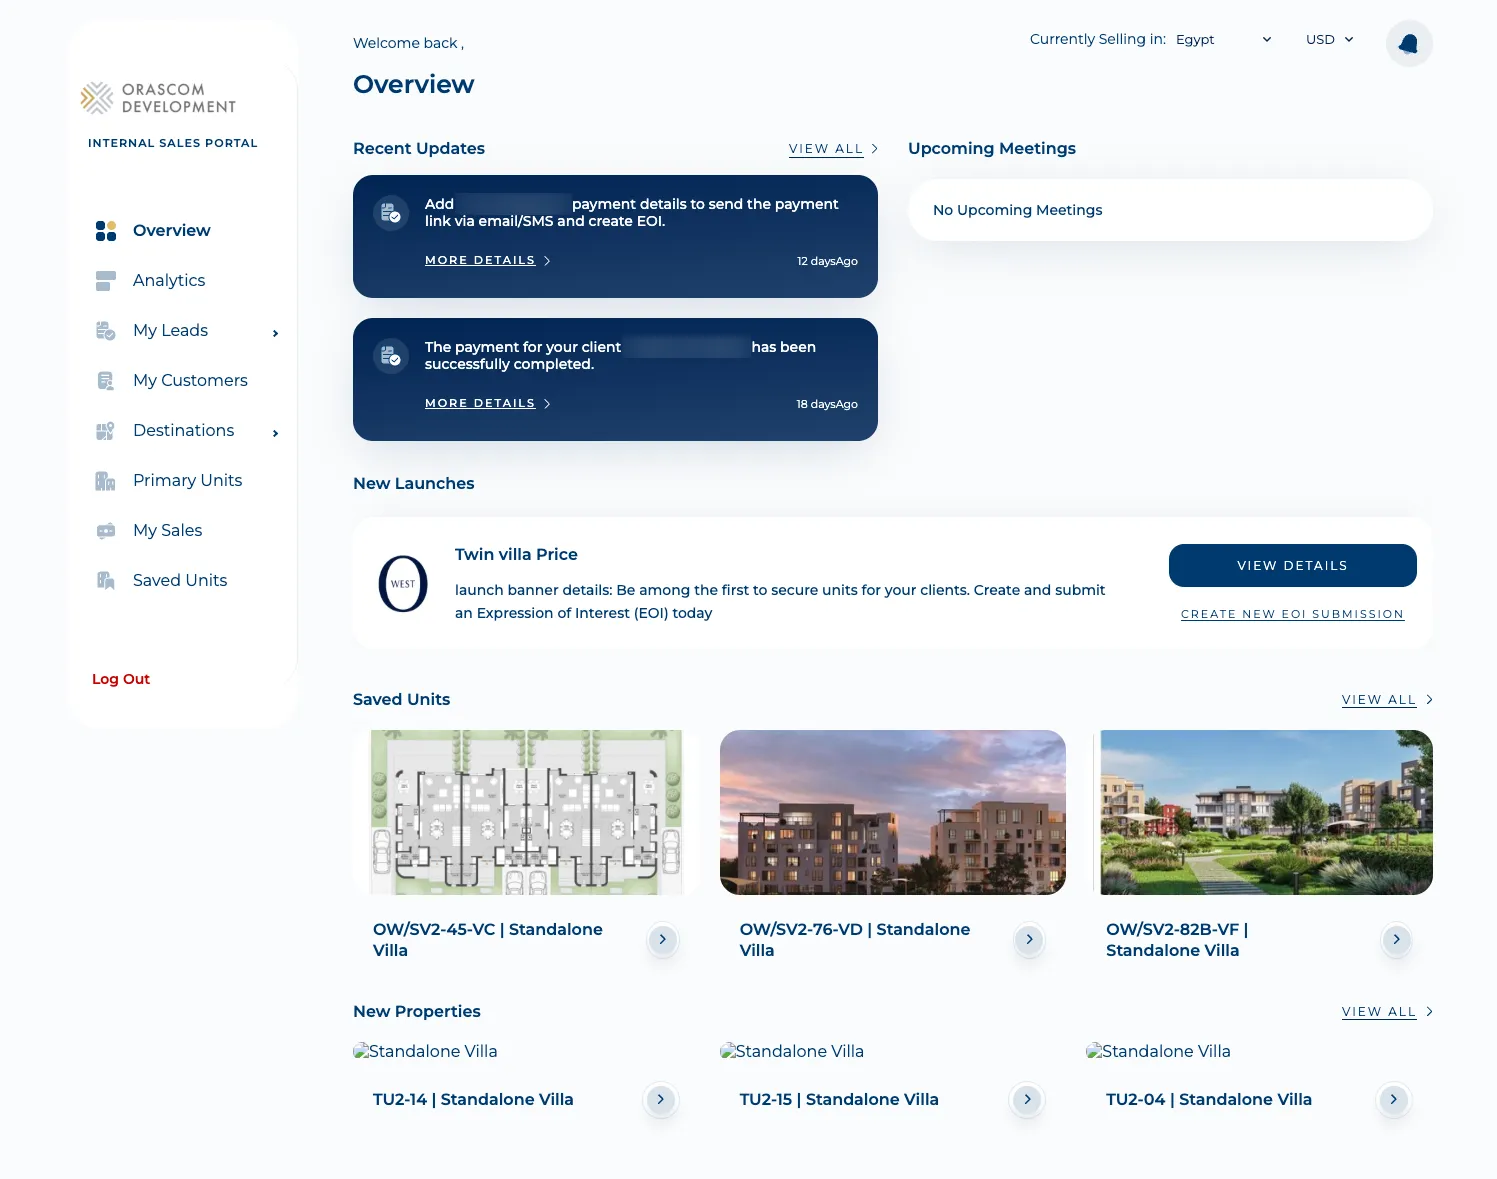This screenshot has width=1497, height=1179.
Task: Click the 'No Upcoming Meetings' card
Action: [1170, 210]
